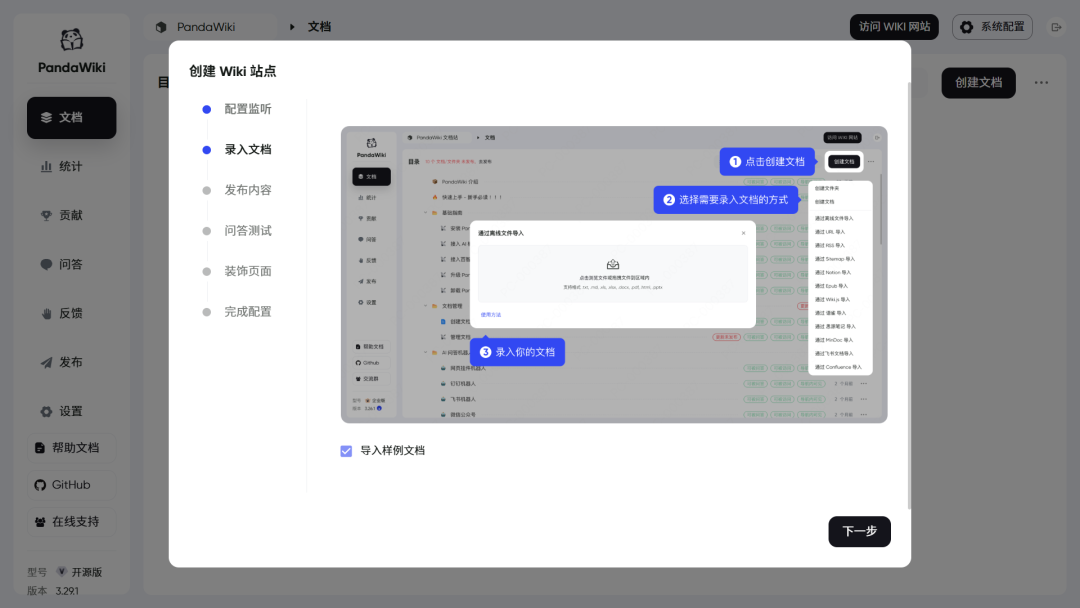Click the 文档 breadcrumb label
The image size is (1080, 608).
point(319,27)
